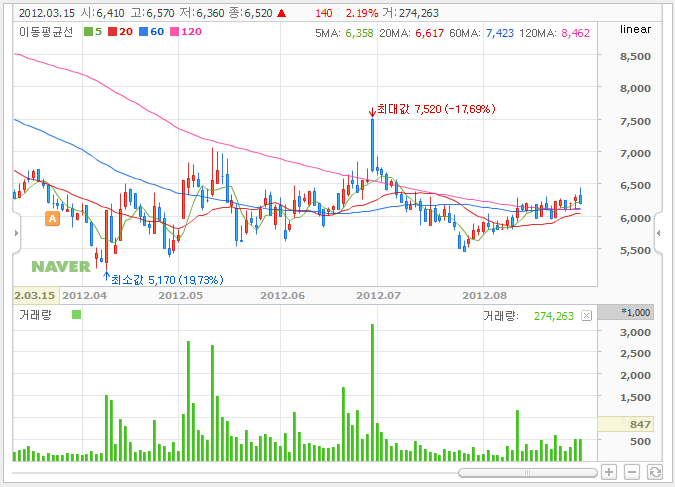Click the 2012.07 axis date label
Viewport: 675px width, 487px height.
pos(378,295)
